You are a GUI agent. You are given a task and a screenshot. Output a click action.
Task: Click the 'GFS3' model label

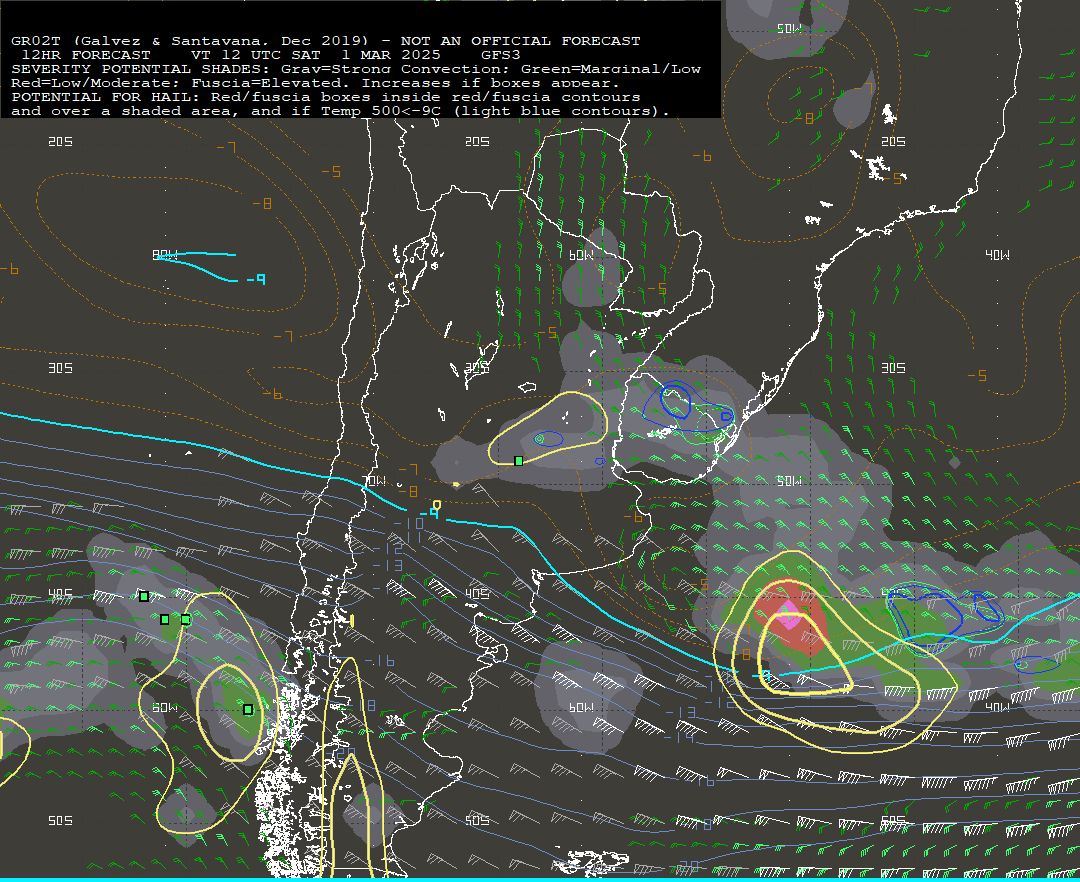pyautogui.click(x=501, y=55)
